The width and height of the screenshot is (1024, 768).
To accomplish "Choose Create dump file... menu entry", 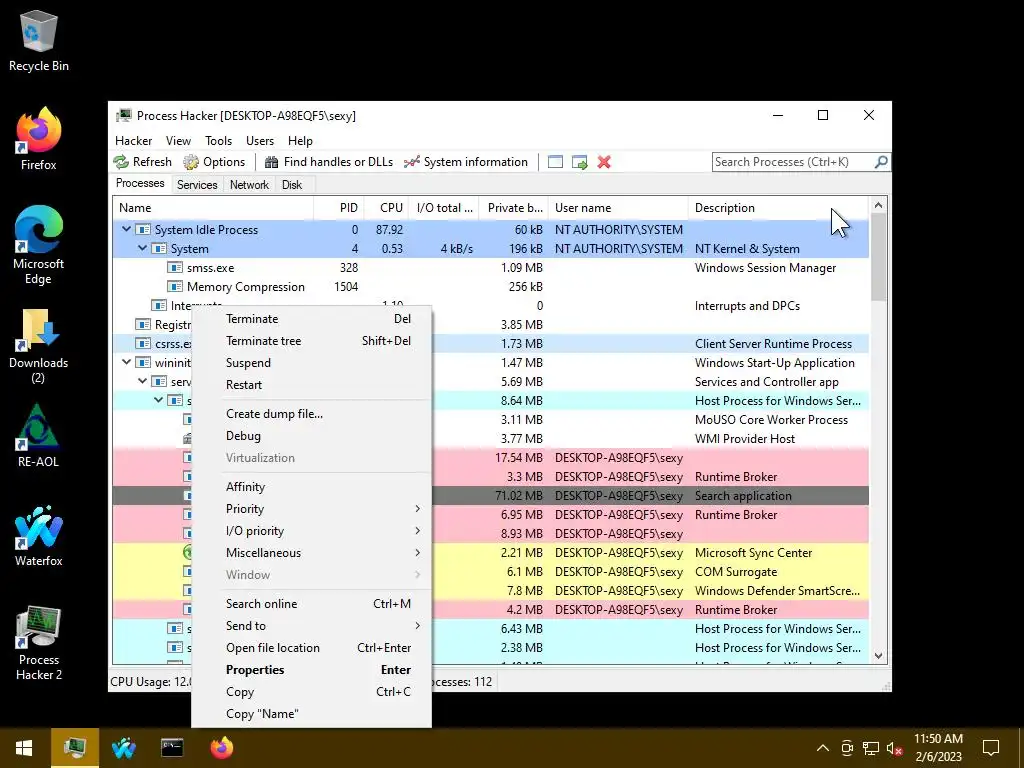I will 312,414.
